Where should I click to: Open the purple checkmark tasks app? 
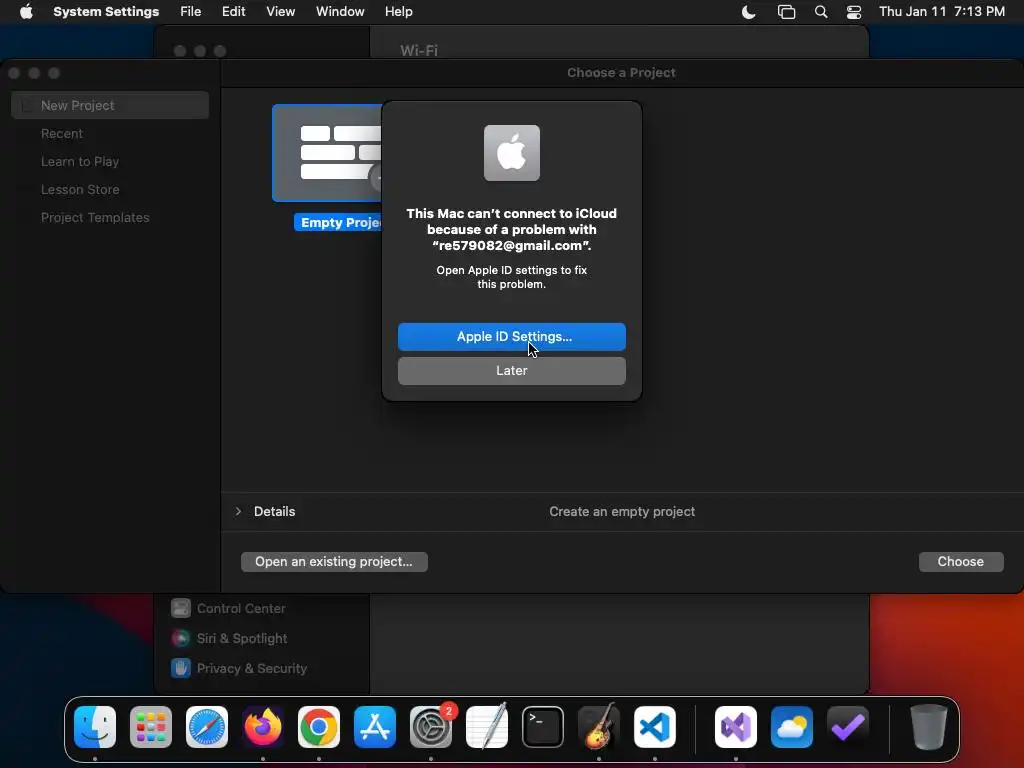click(848, 727)
